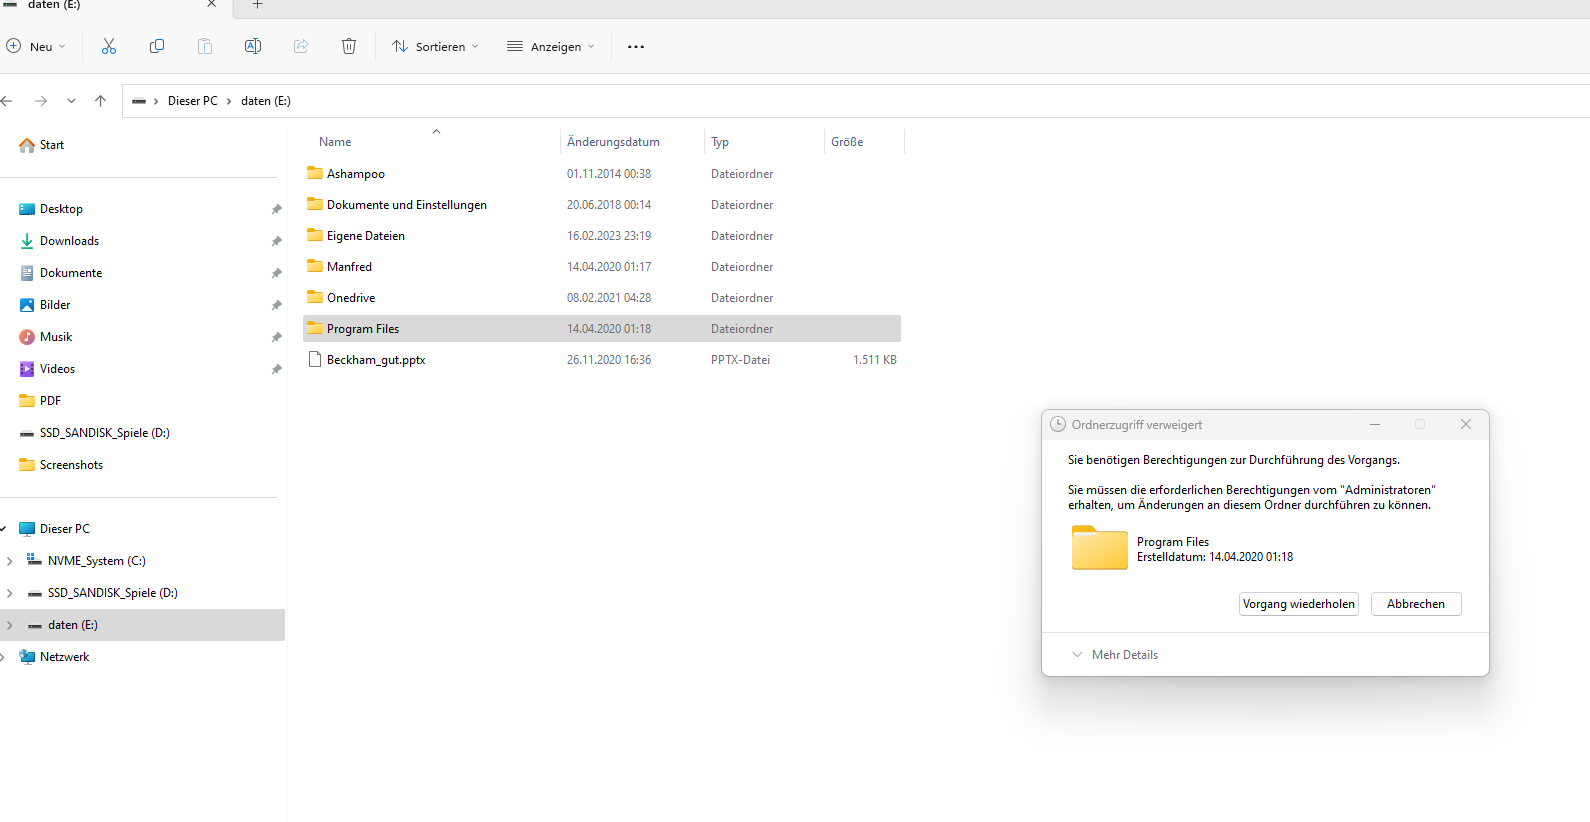The image size is (1590, 822).
Task: Click Abbrechen button in dialog
Action: 1416,604
